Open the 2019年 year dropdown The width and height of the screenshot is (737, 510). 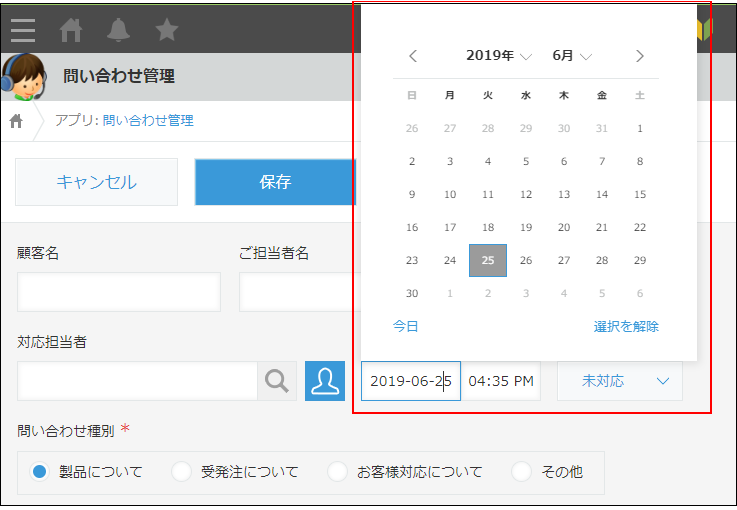[499, 55]
